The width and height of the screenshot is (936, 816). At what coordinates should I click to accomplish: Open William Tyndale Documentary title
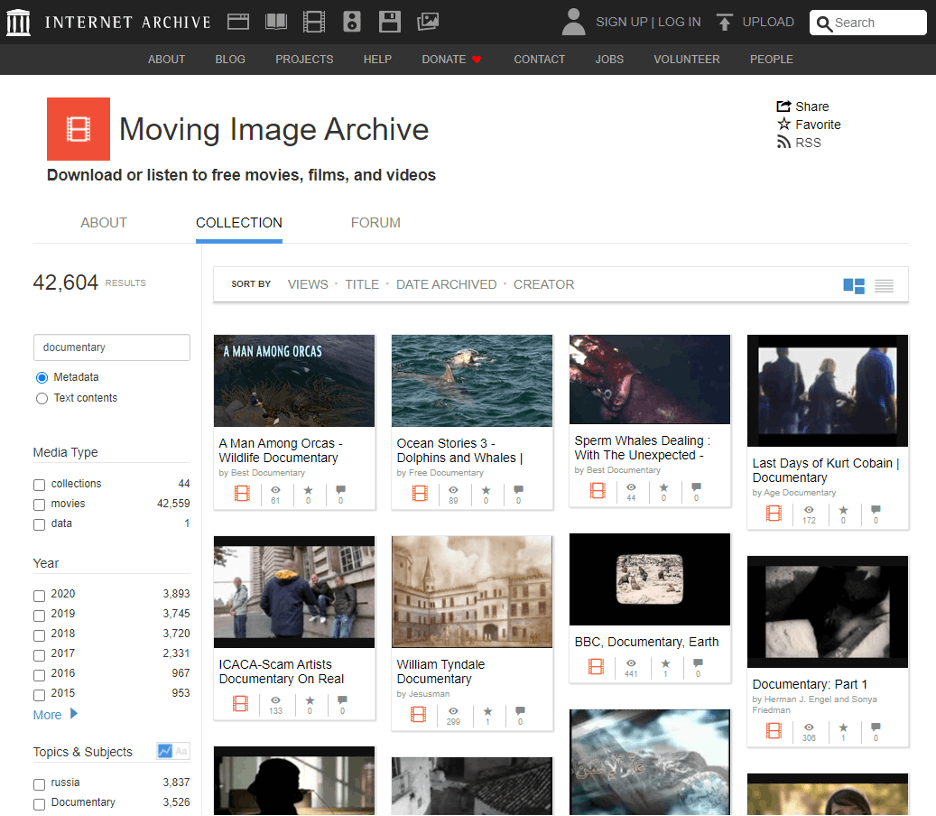pos(441,672)
